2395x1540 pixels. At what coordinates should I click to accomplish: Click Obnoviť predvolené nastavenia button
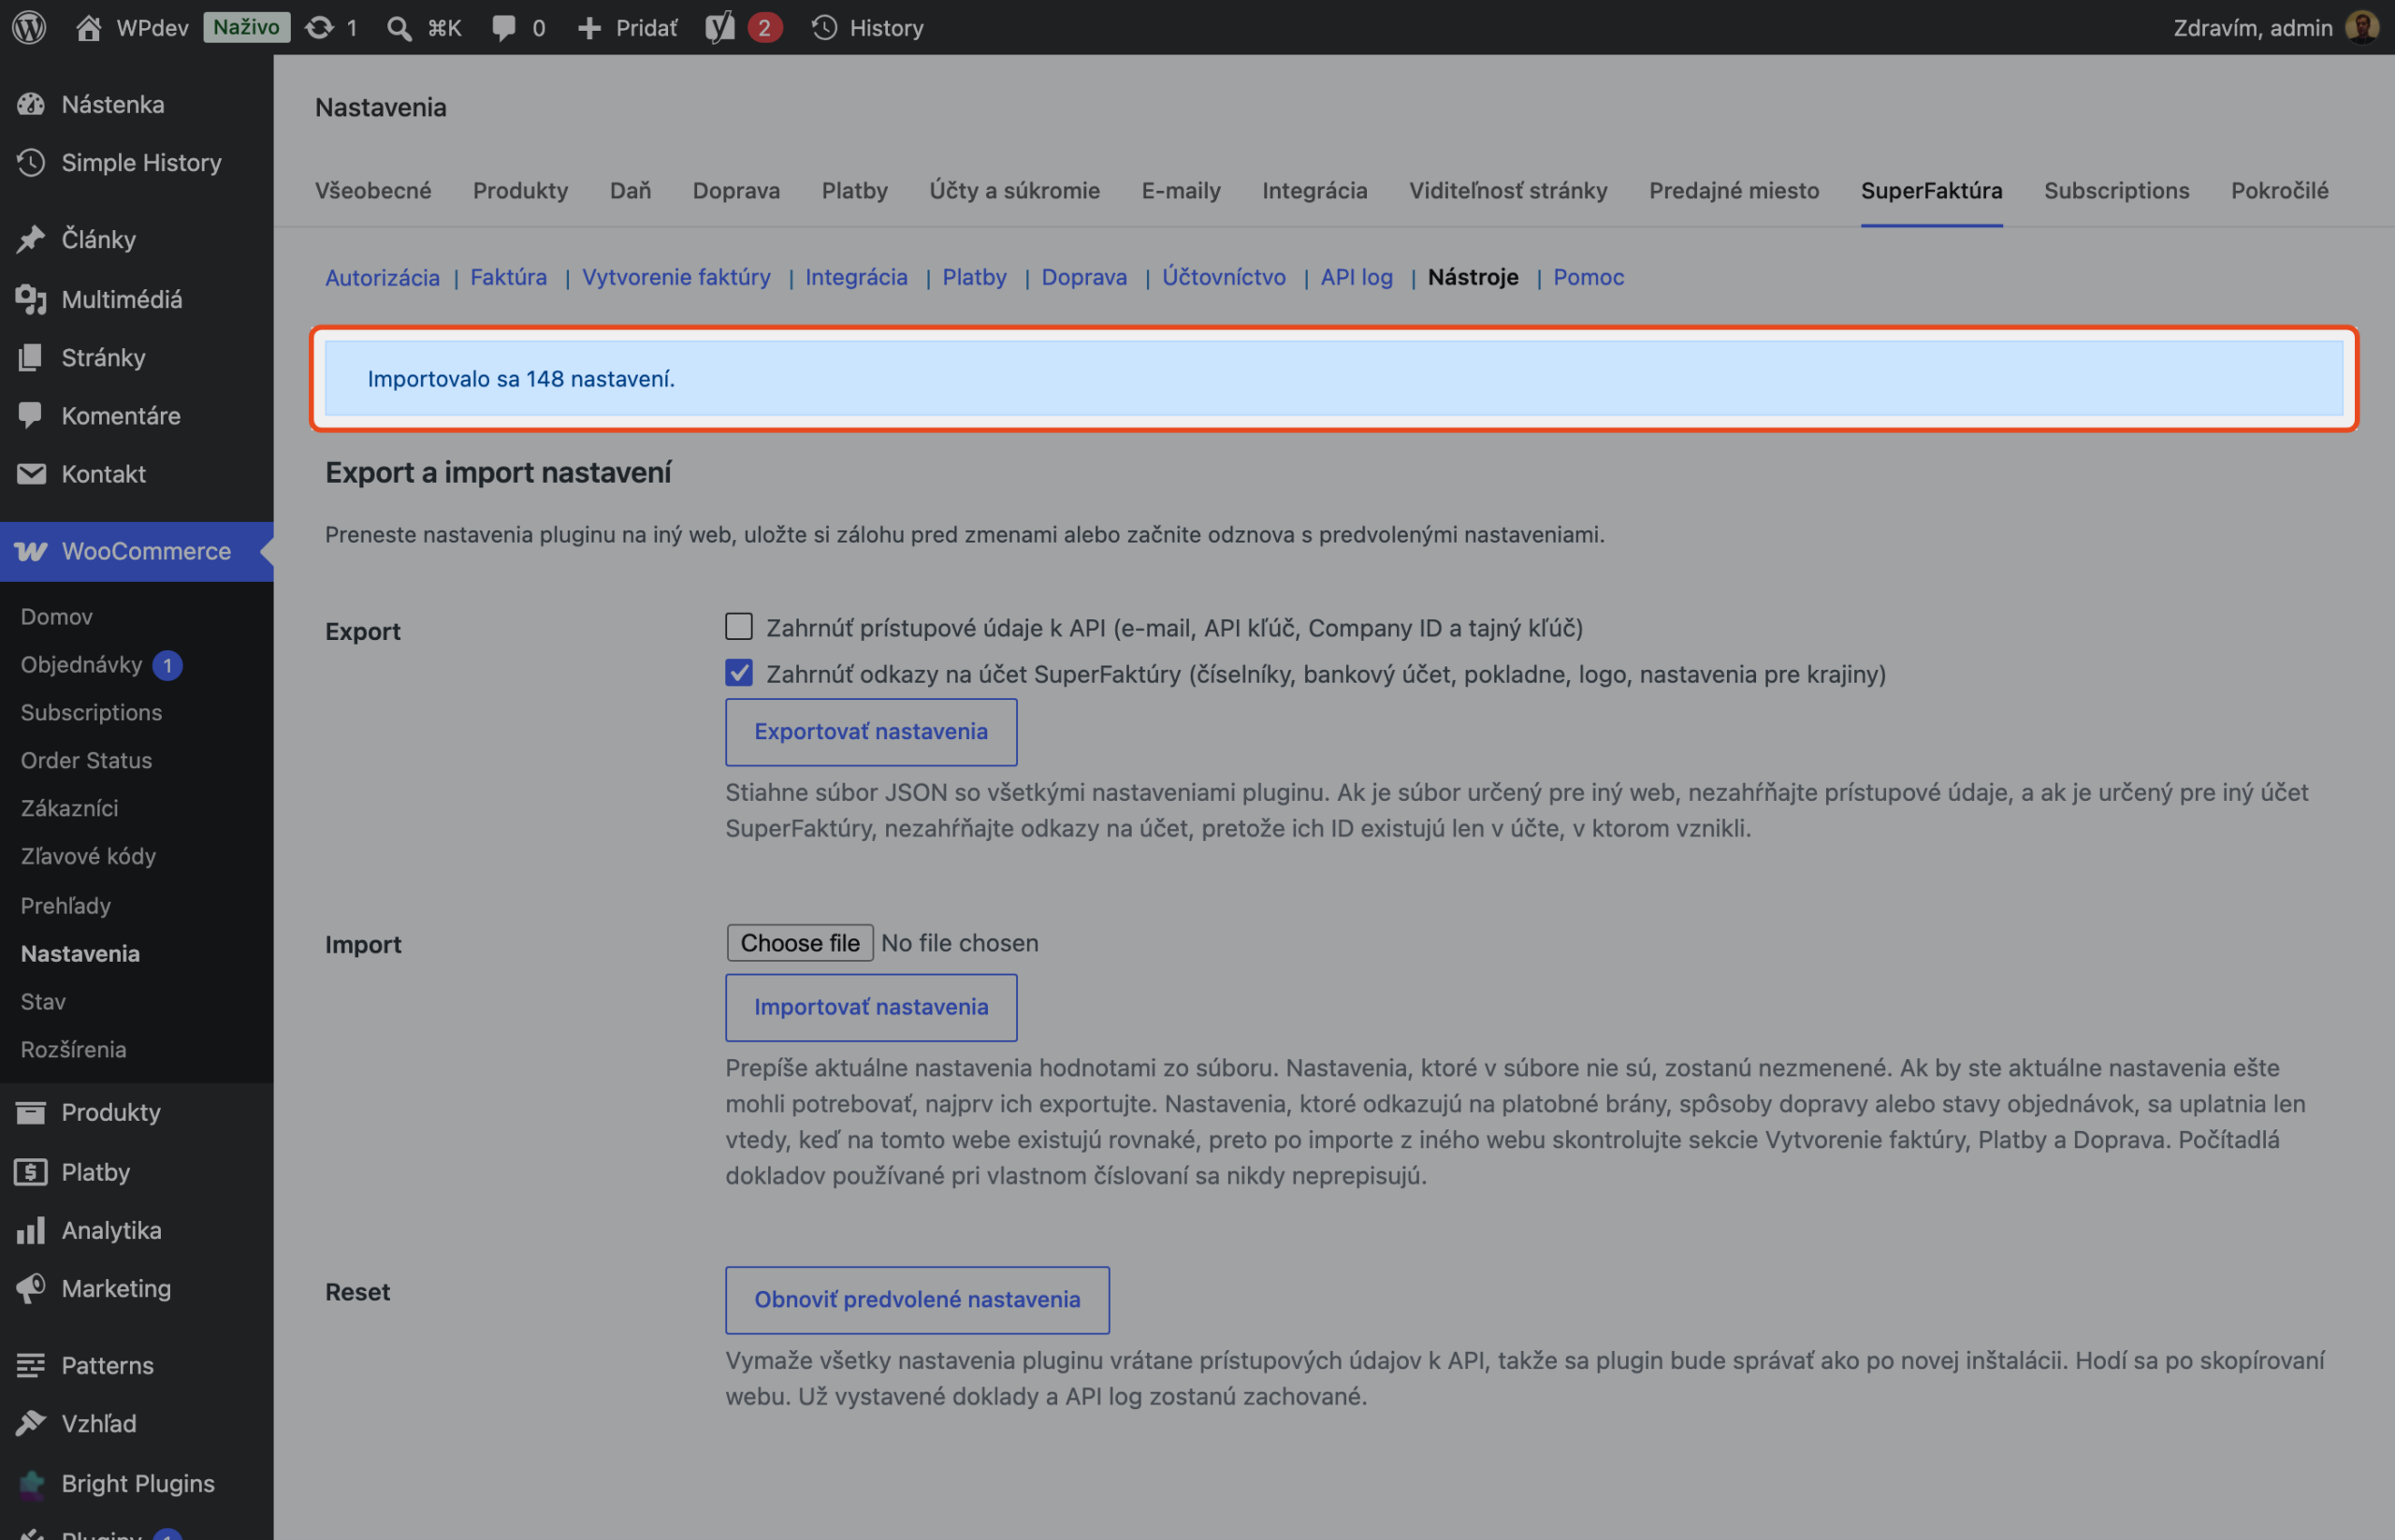point(917,1299)
